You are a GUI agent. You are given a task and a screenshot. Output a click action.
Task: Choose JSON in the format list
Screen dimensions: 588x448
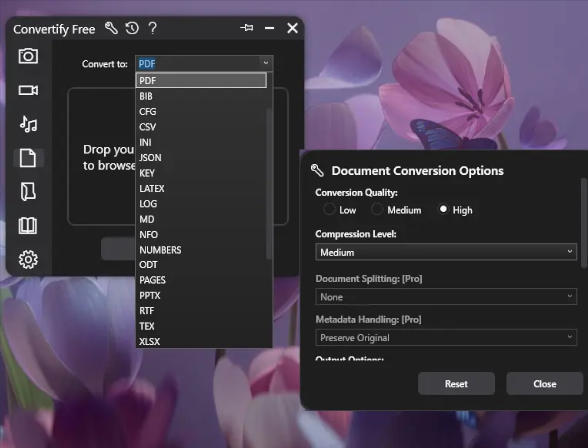pyautogui.click(x=201, y=158)
